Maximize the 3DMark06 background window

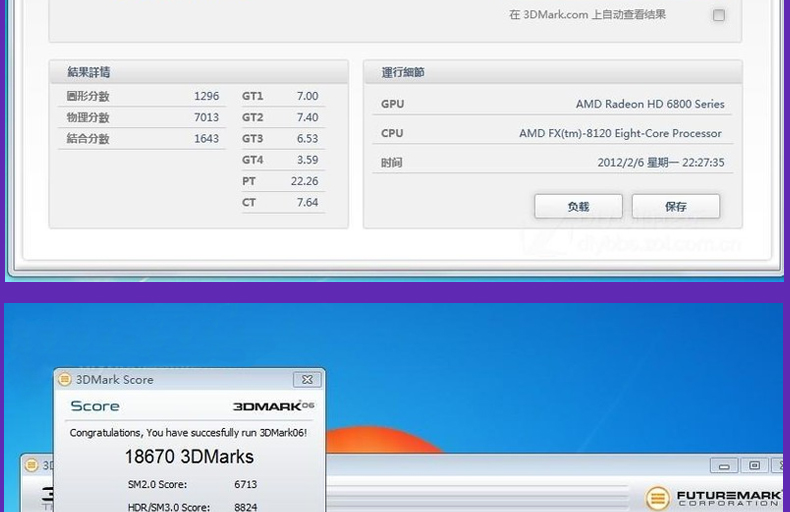(754, 466)
